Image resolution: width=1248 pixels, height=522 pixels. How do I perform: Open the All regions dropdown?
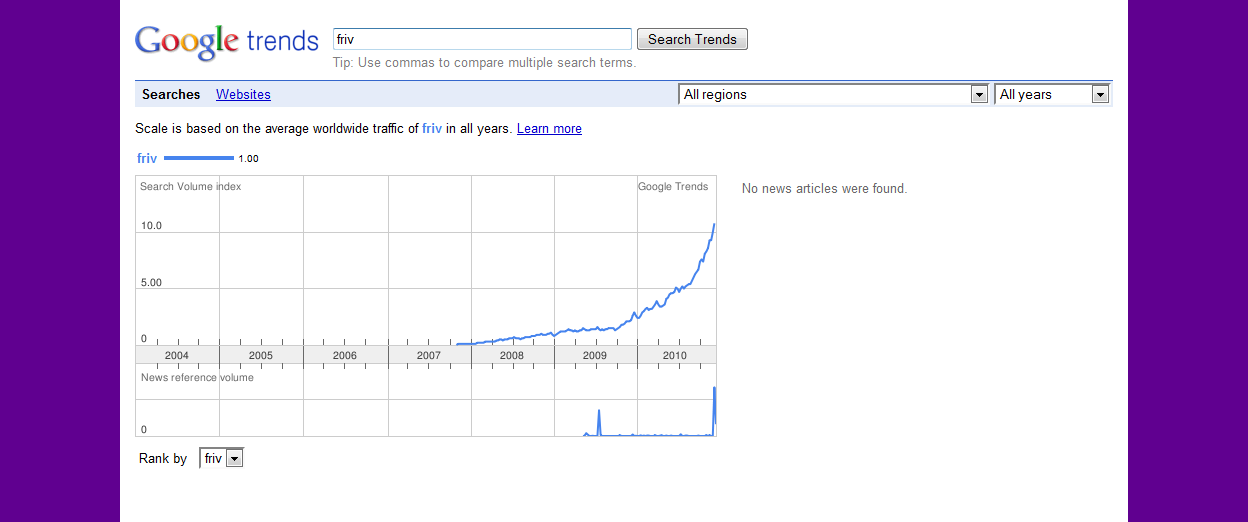pos(834,94)
